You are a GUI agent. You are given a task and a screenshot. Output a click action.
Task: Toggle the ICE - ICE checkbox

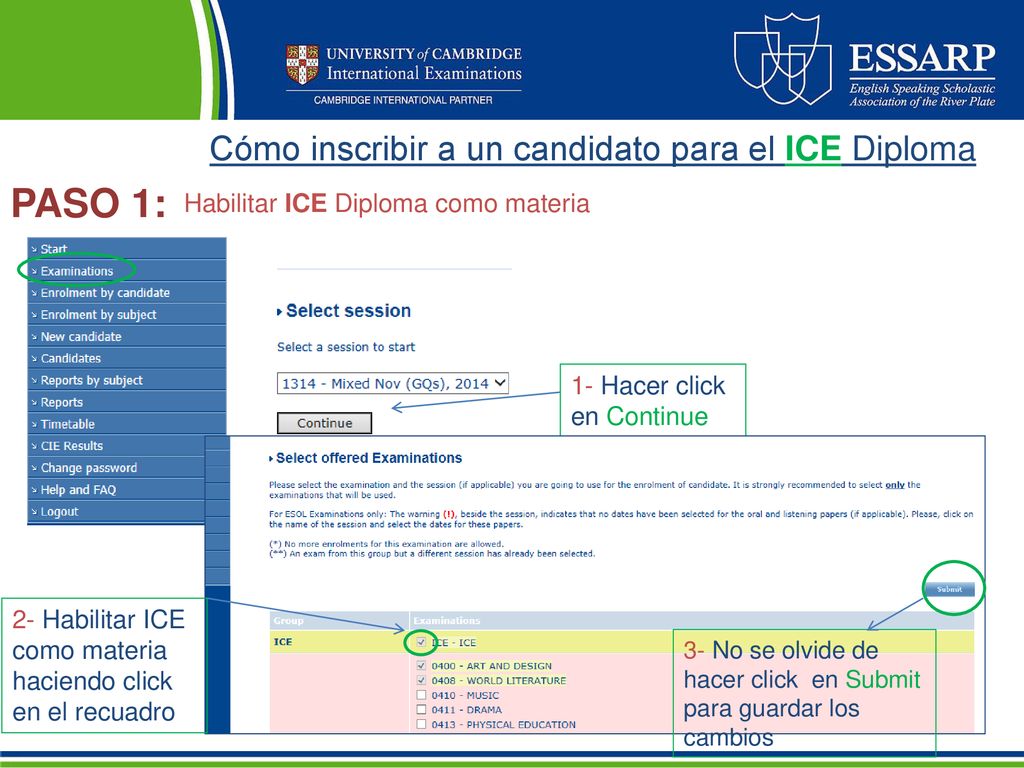tap(421, 642)
